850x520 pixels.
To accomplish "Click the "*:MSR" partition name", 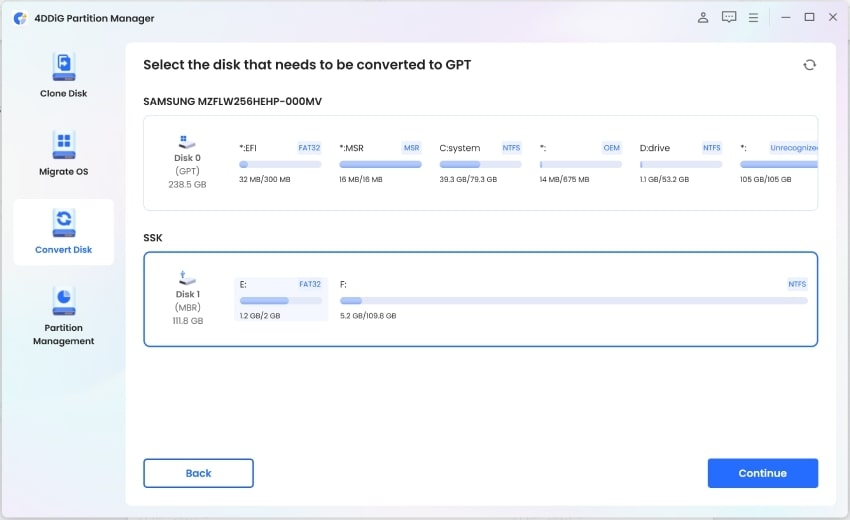I will [351, 148].
